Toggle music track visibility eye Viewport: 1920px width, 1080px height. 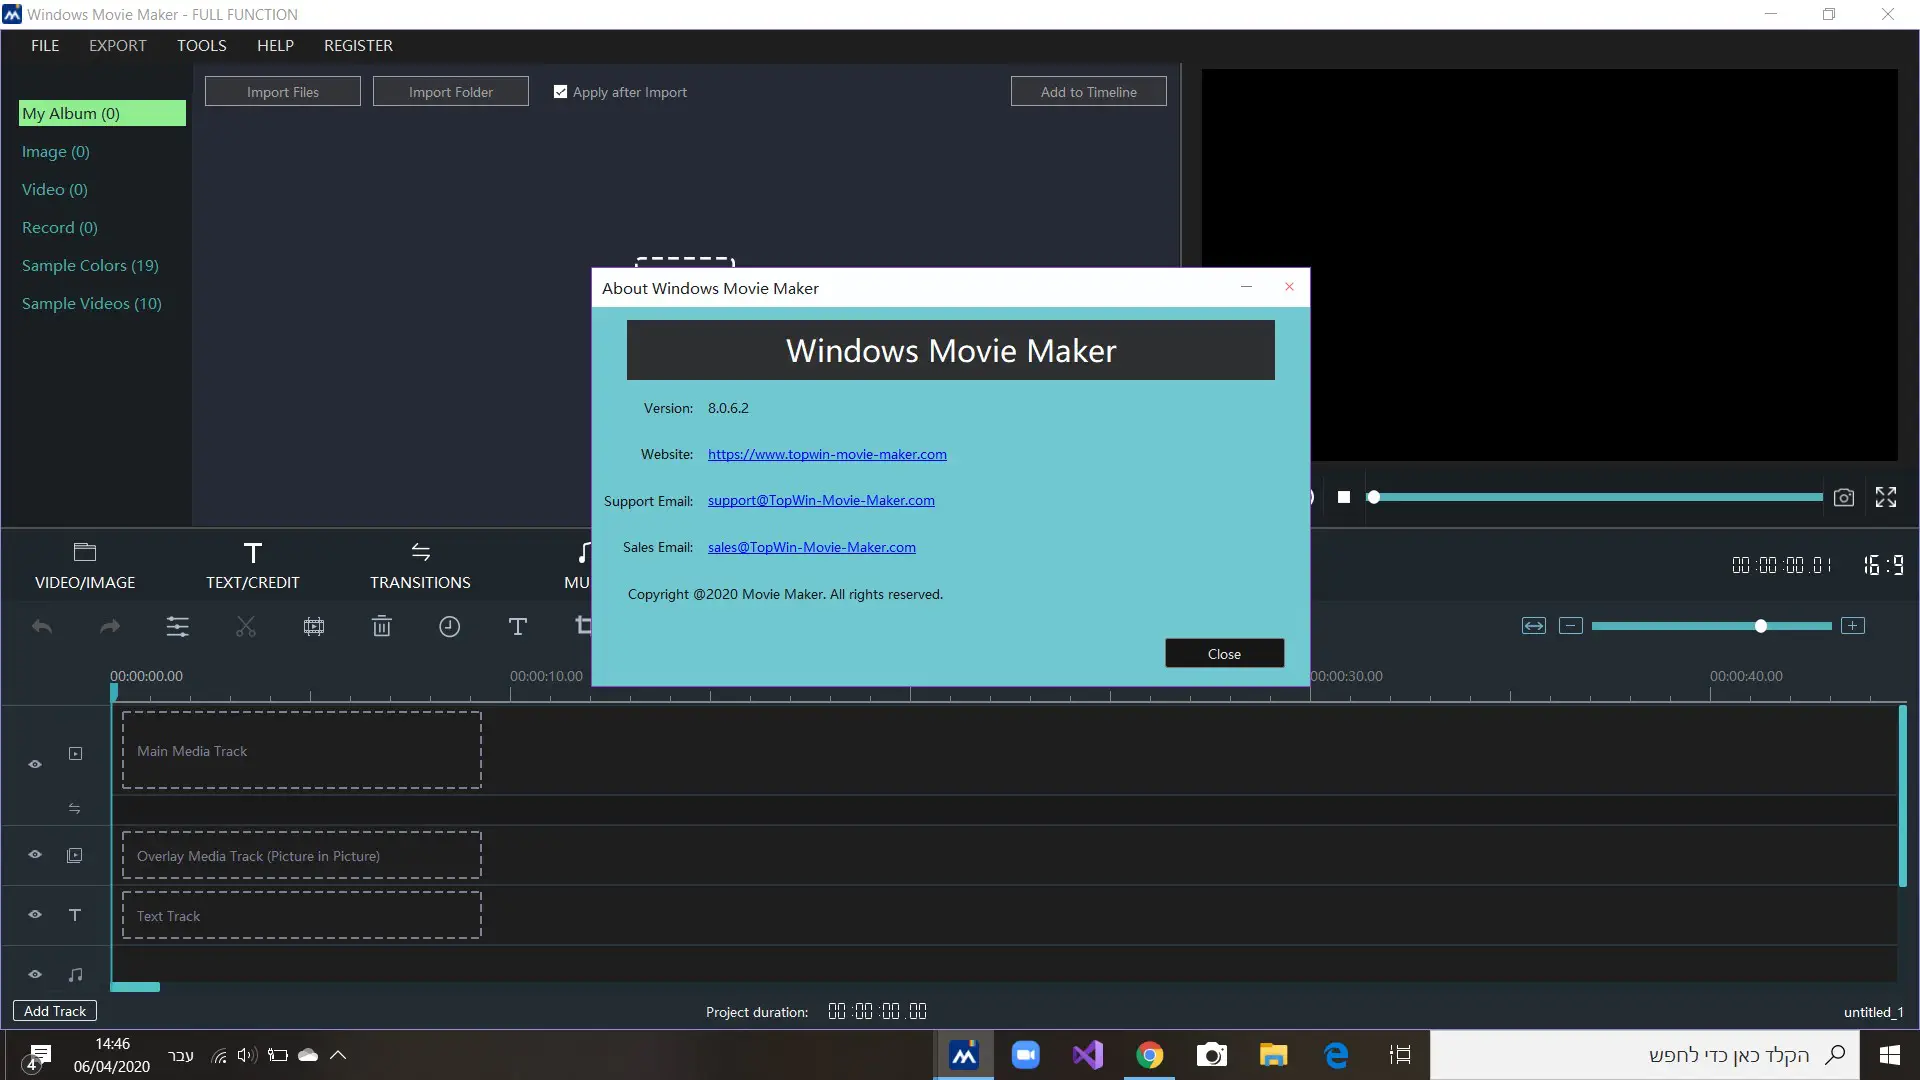(x=35, y=974)
